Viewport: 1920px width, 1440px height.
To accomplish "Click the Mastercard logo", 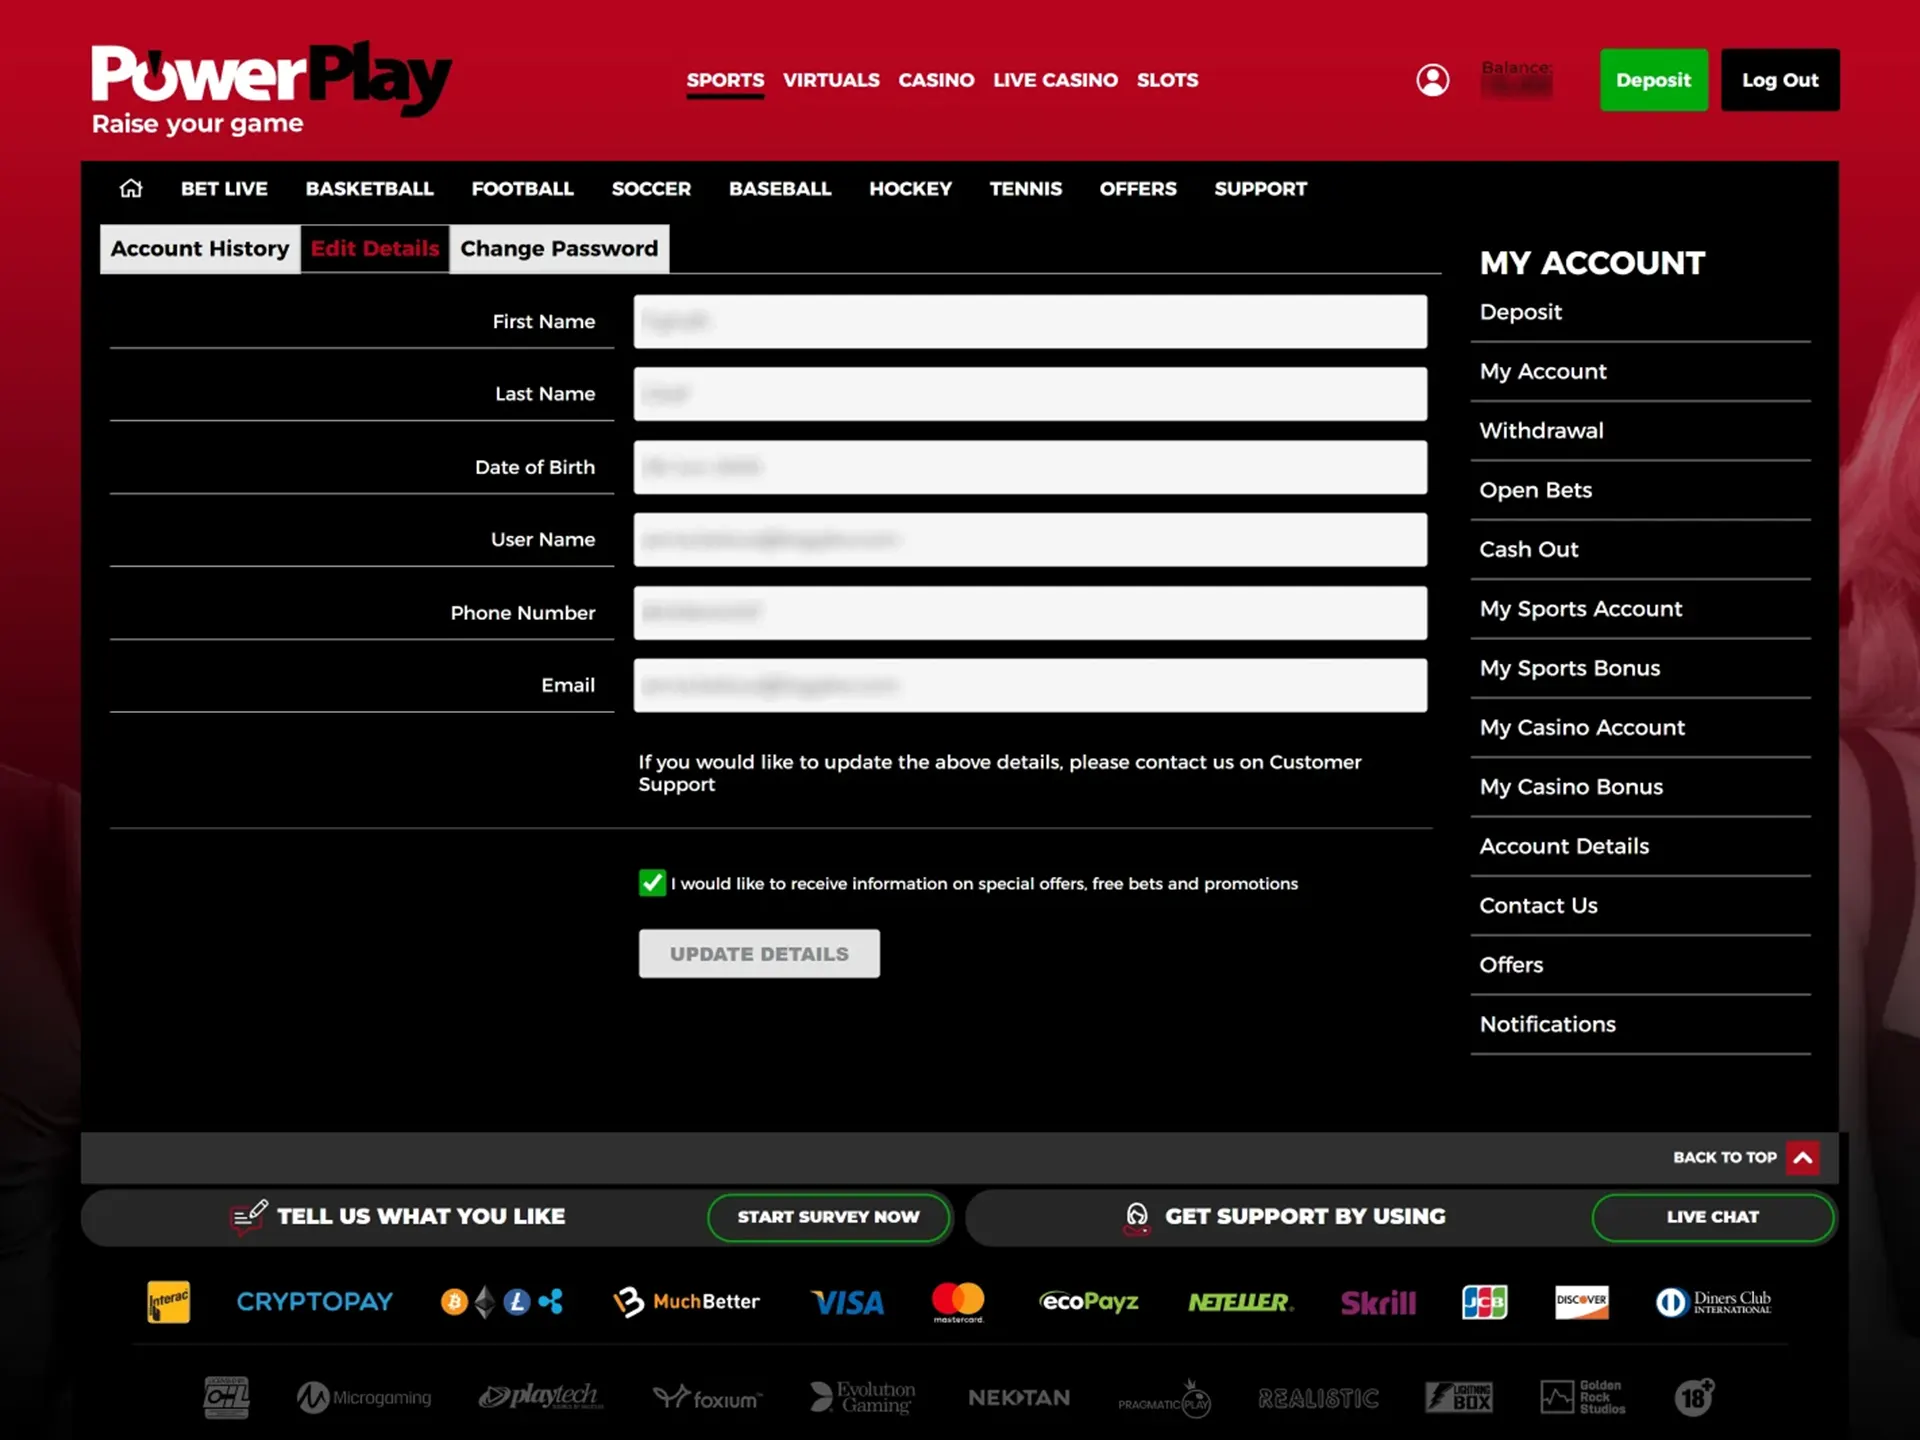I will click(958, 1302).
